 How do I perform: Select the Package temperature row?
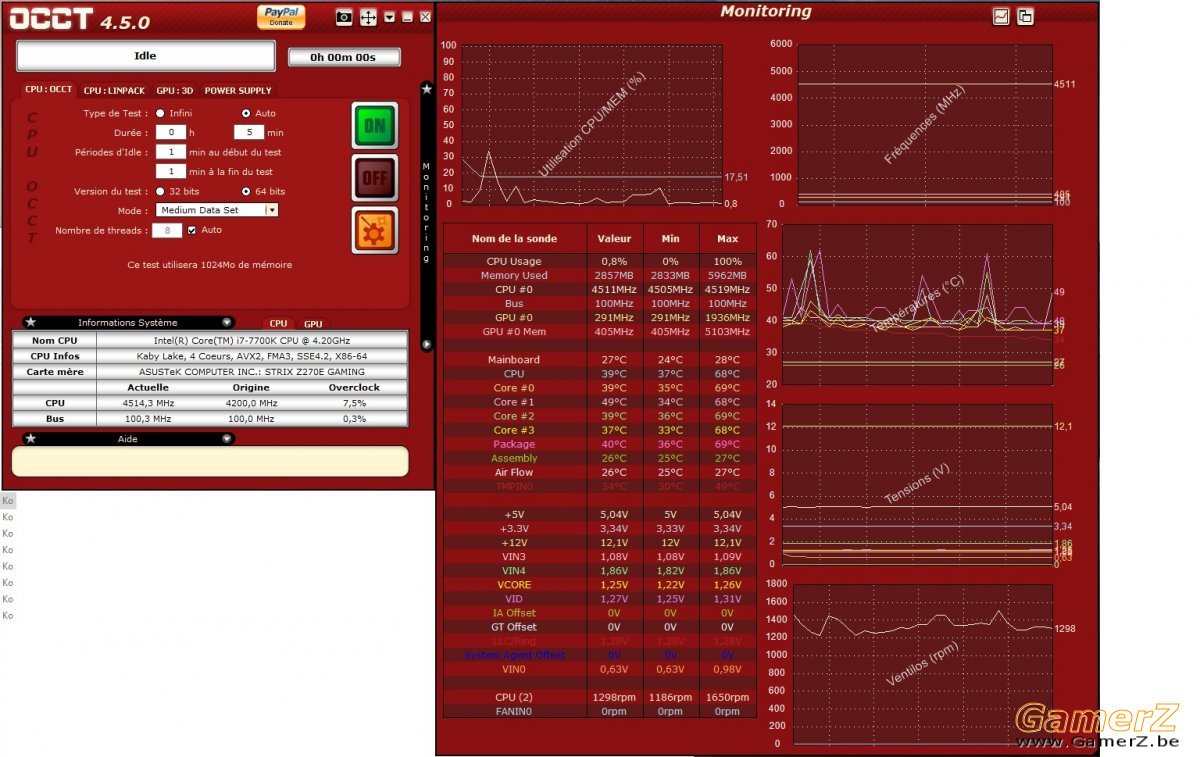tap(600, 444)
